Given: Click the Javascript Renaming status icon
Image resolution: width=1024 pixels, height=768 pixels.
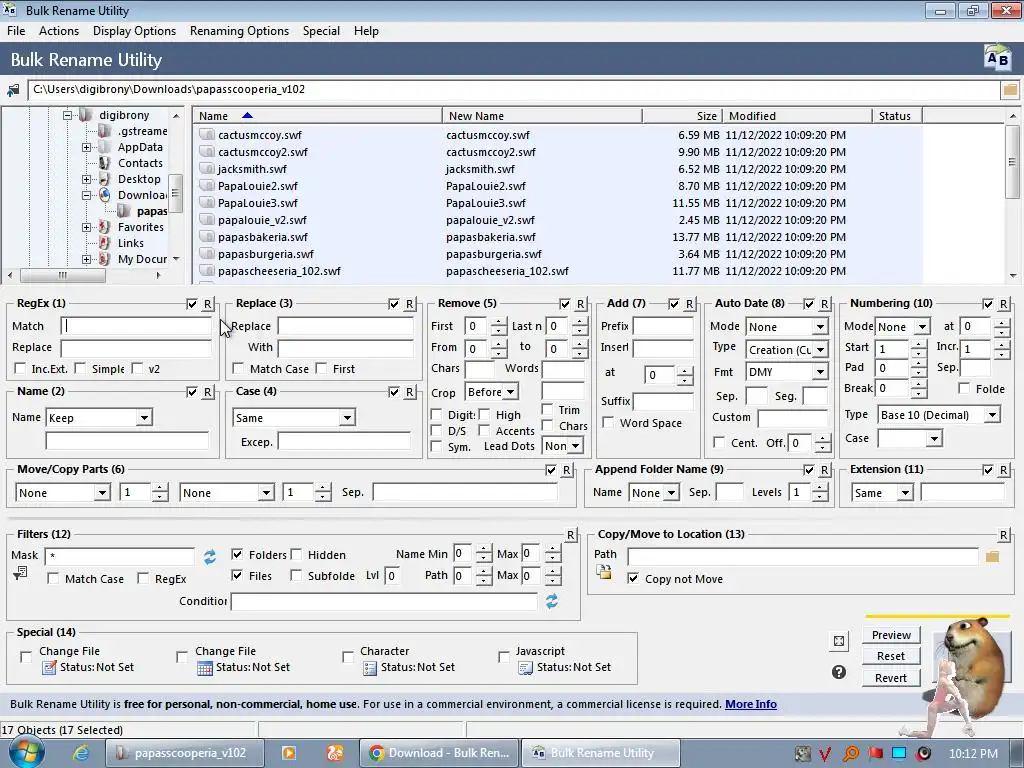Looking at the screenshot, I should coord(525,667).
